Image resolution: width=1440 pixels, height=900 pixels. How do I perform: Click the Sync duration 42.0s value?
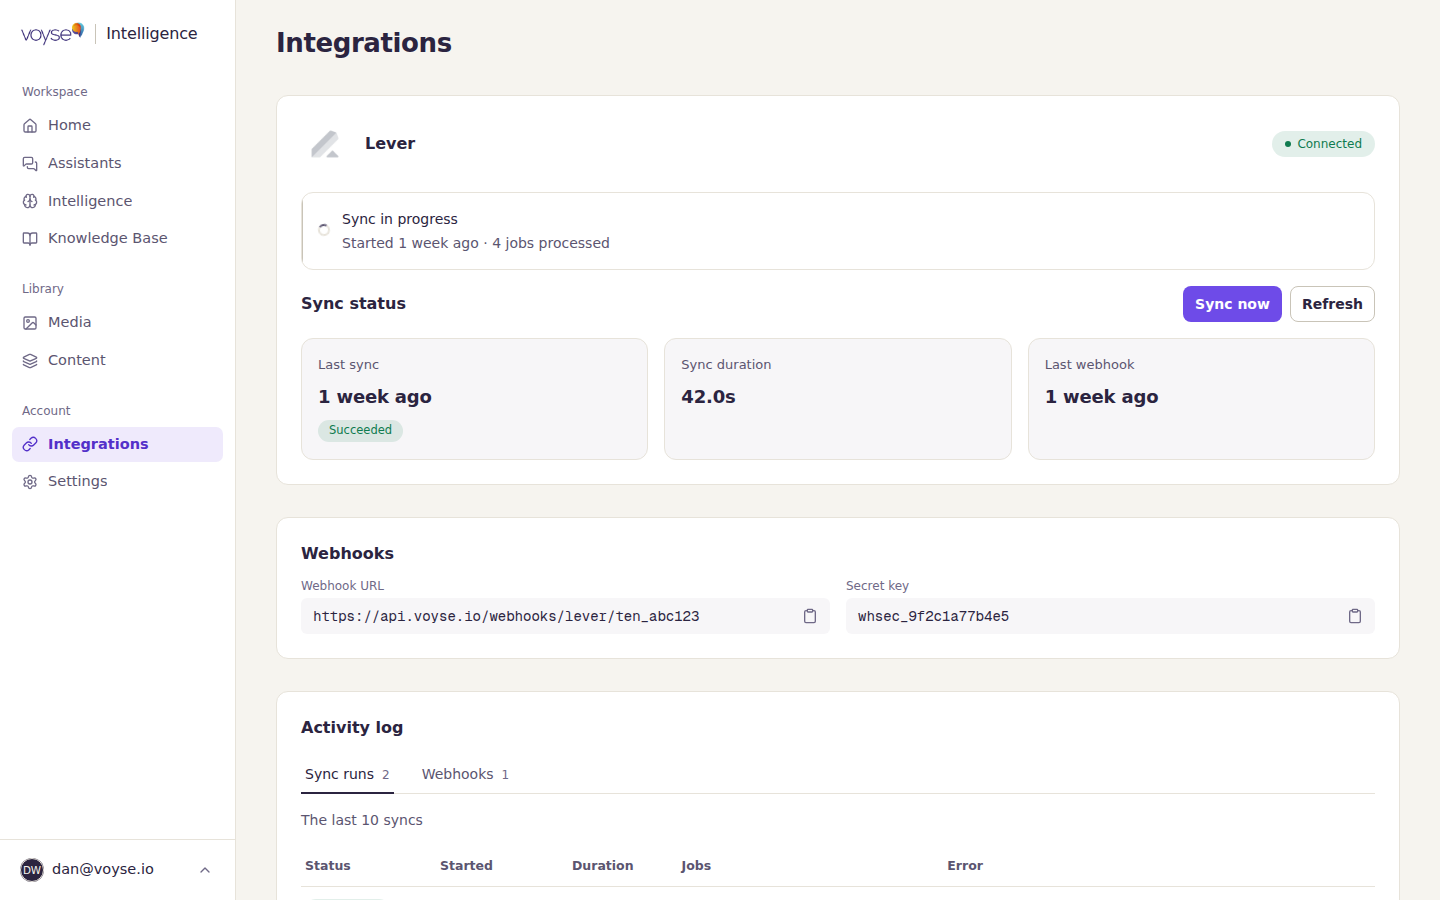pos(708,397)
